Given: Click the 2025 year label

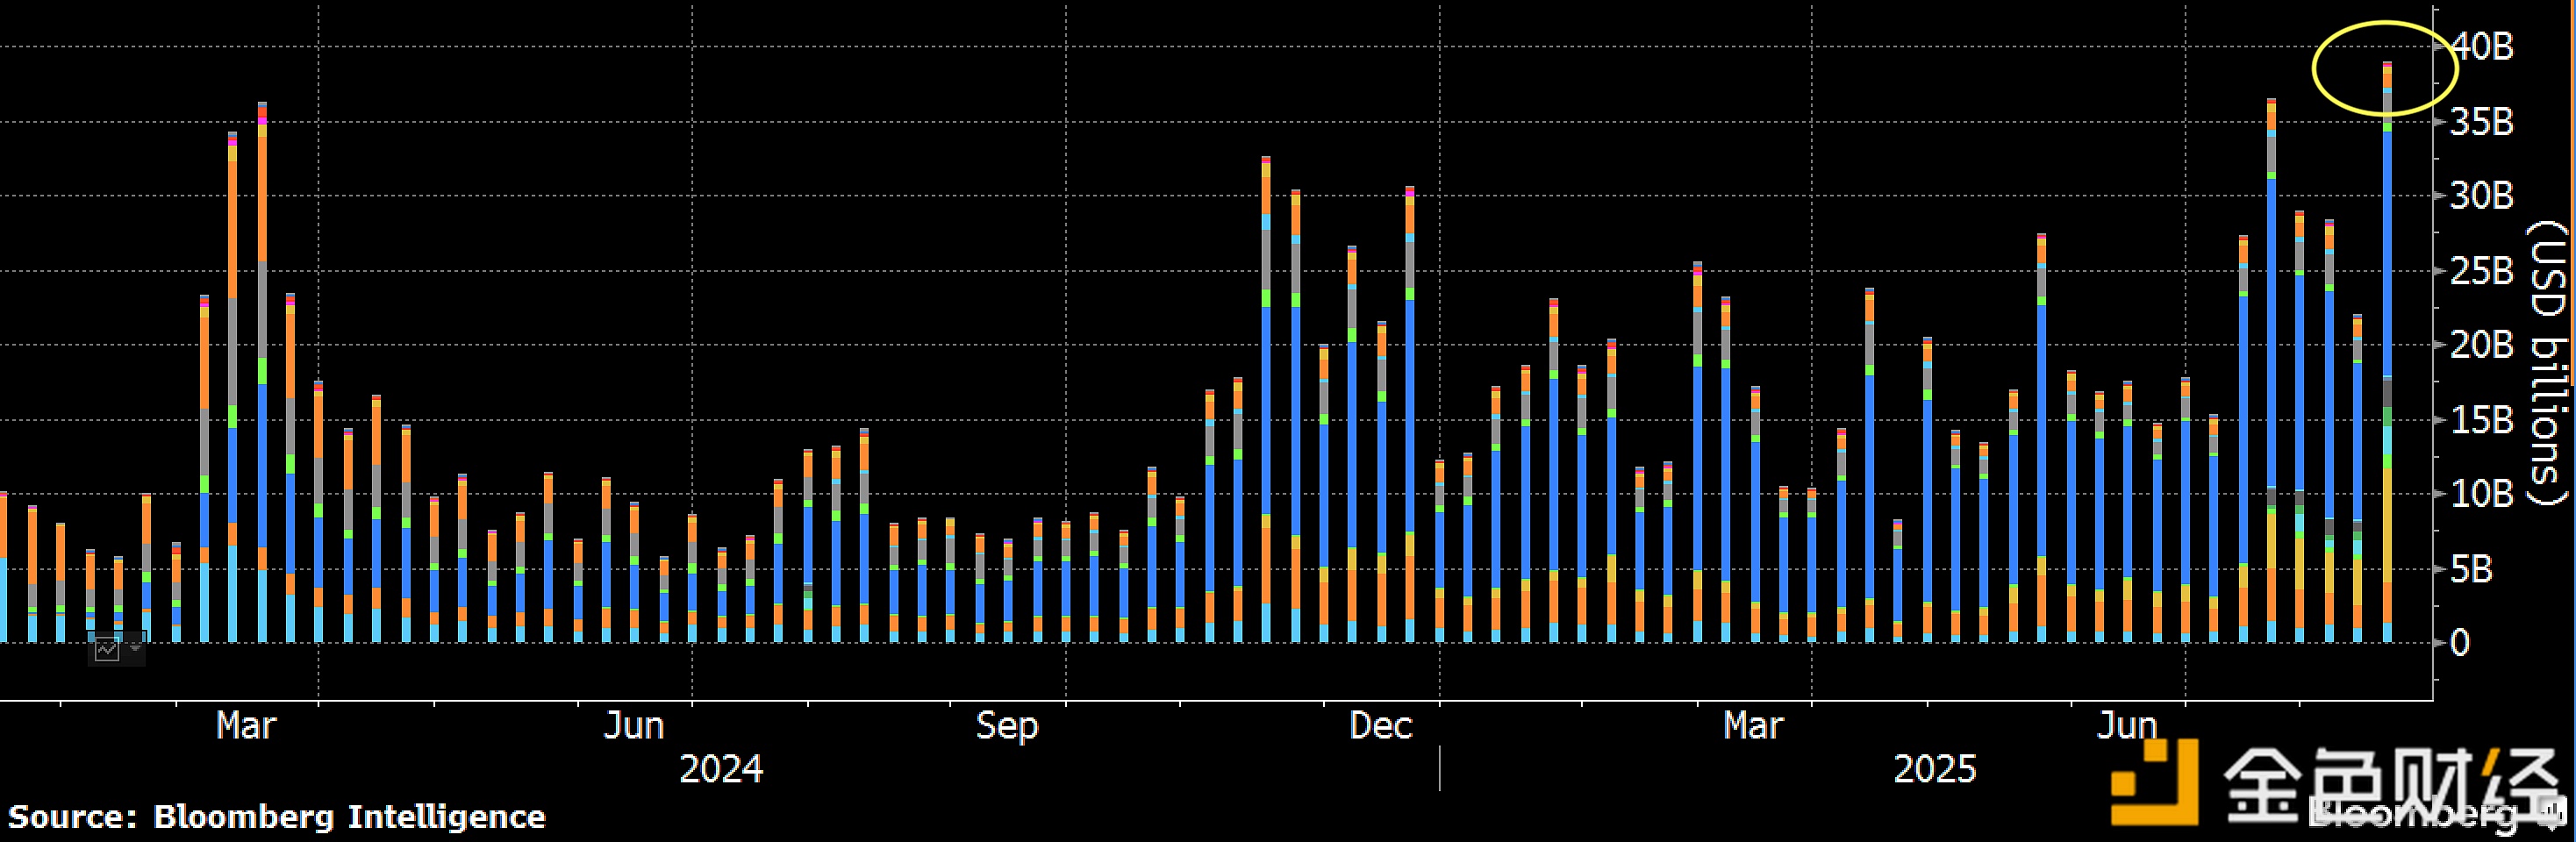Looking at the screenshot, I should pos(1934,769).
